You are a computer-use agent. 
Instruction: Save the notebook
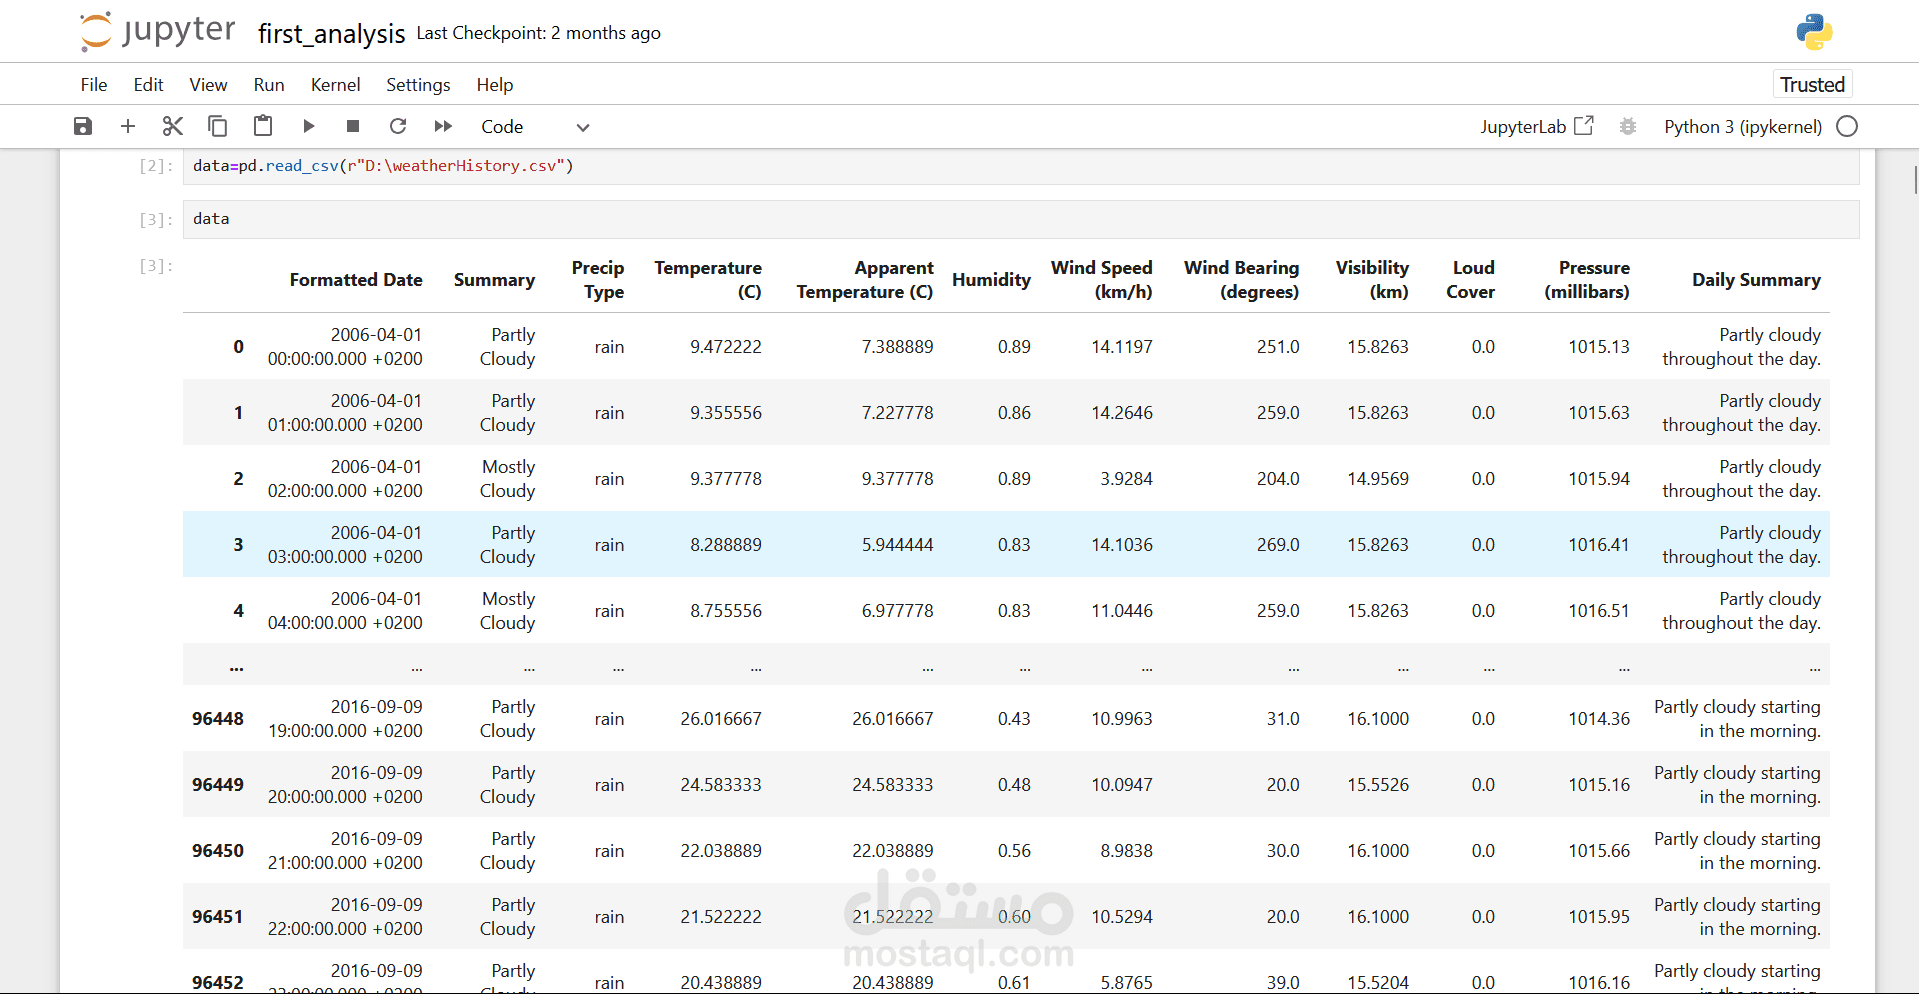click(x=82, y=126)
